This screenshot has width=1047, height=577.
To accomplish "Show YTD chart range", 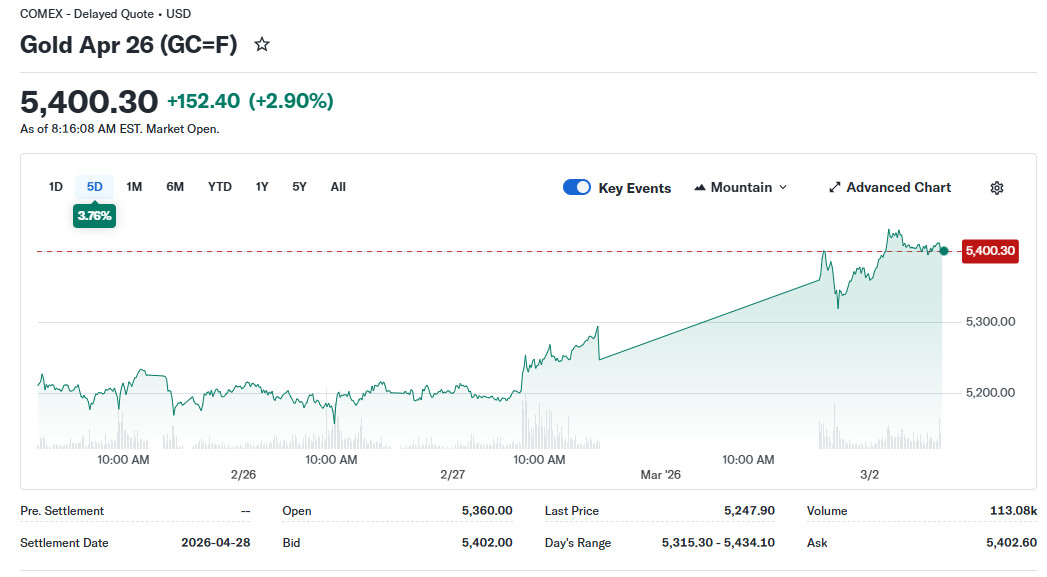I will click(x=220, y=187).
